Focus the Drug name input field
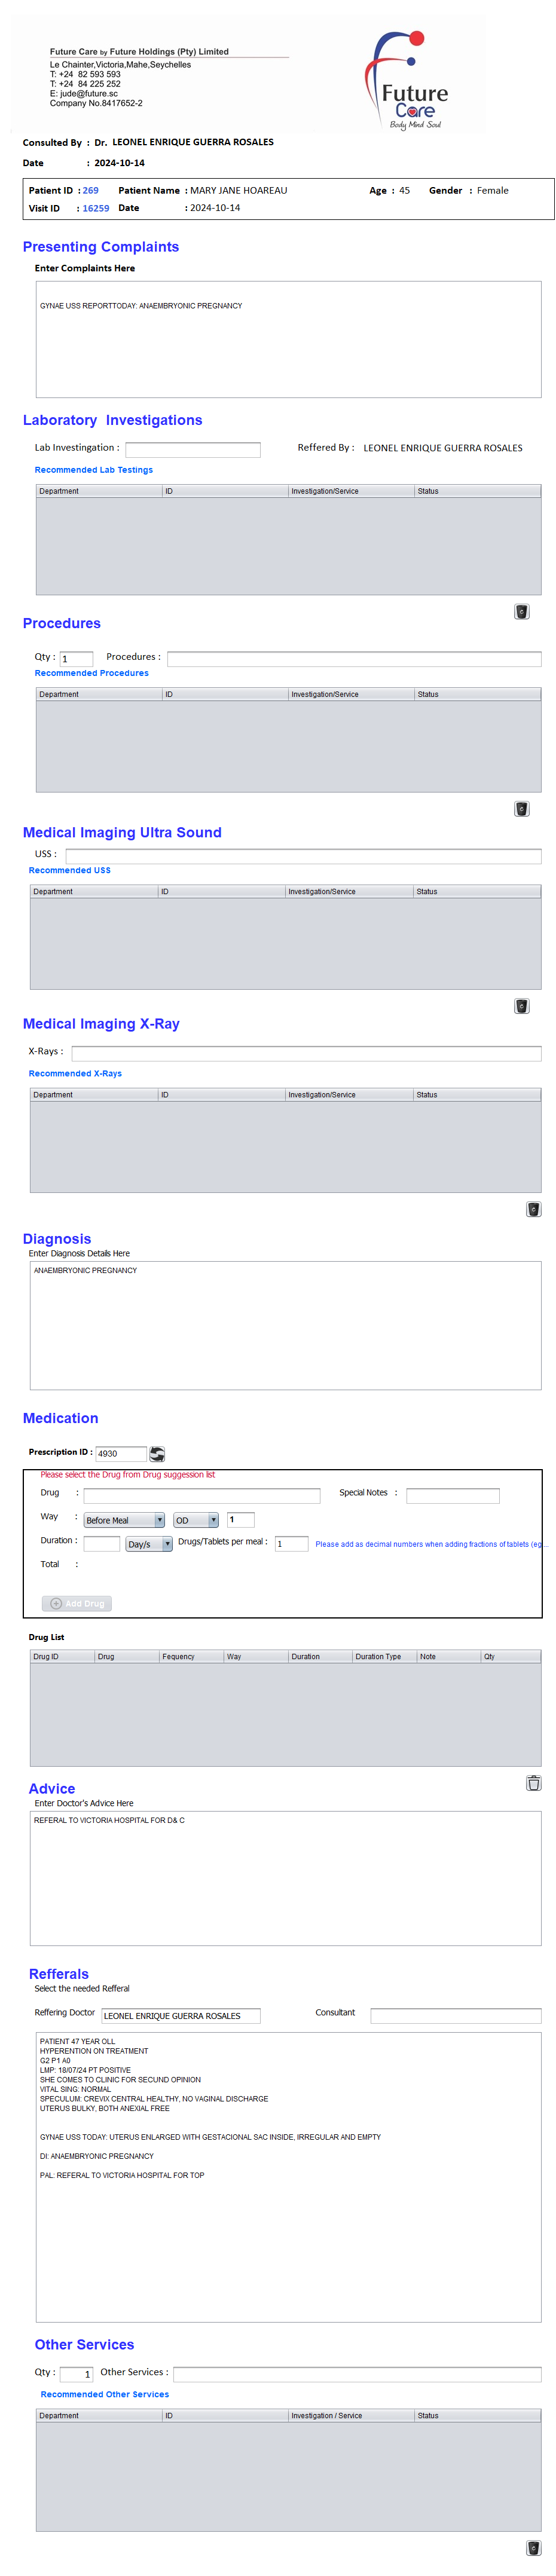The height and width of the screenshot is (2576, 556). pos(202,1495)
